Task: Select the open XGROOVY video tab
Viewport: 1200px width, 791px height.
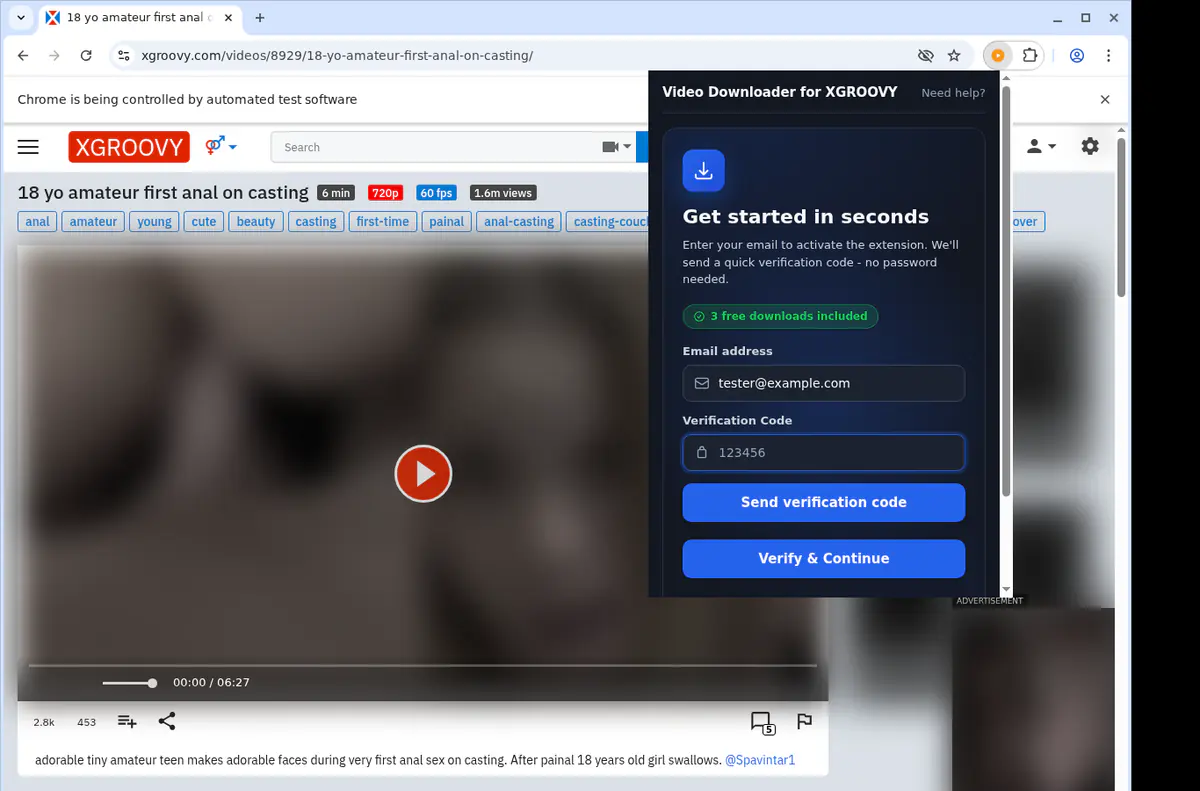Action: pos(139,18)
